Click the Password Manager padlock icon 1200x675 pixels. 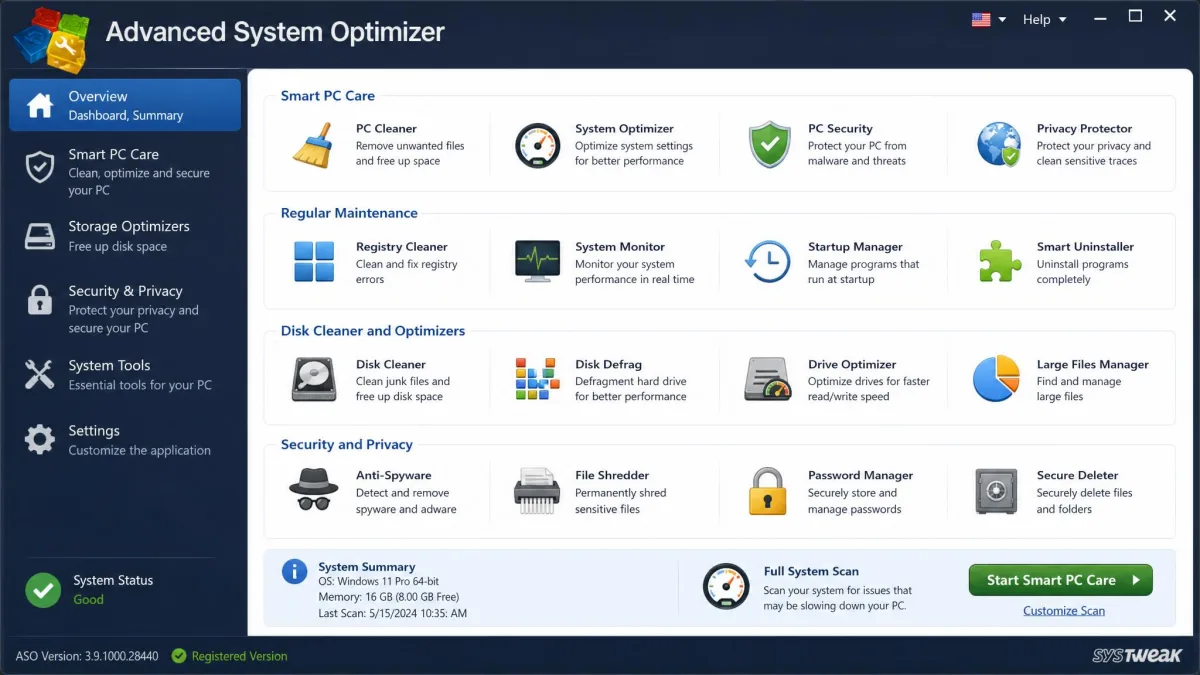(768, 491)
